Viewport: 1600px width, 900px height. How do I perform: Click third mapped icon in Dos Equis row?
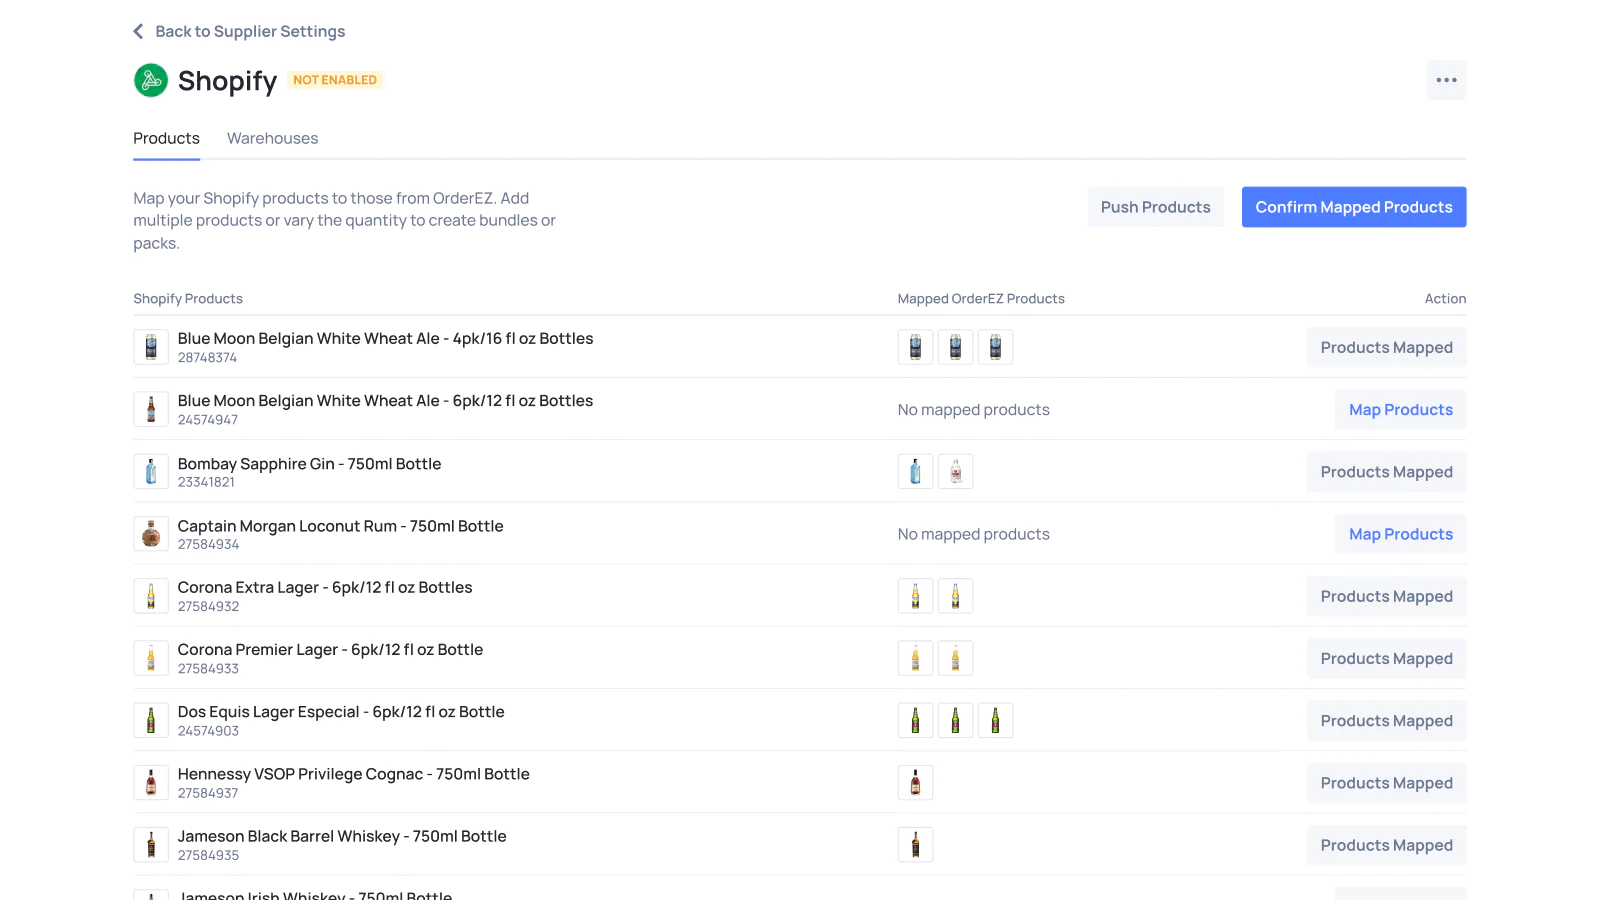point(995,720)
